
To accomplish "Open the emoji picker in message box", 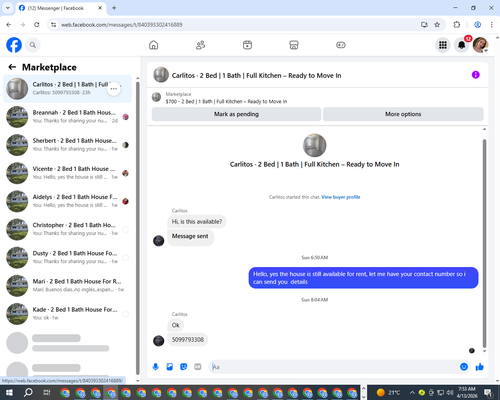I will [464, 367].
